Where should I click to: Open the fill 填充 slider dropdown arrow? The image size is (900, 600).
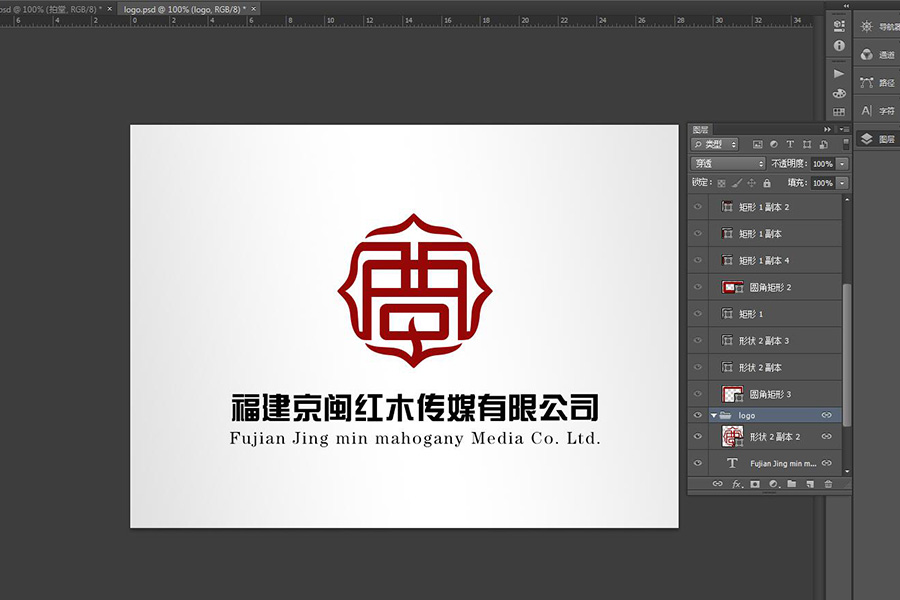(x=842, y=183)
